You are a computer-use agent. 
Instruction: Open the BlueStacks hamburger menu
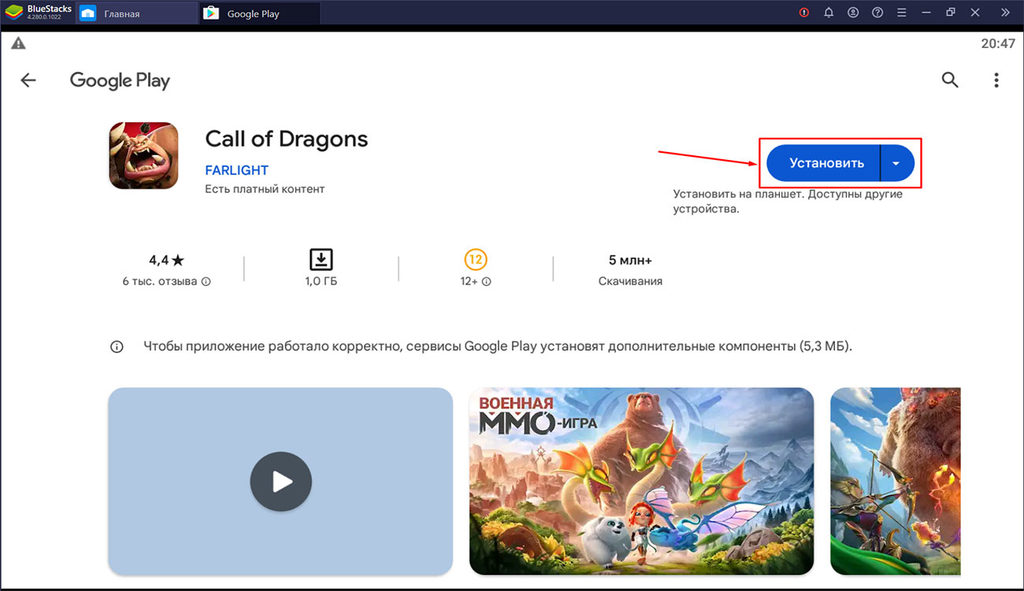pyautogui.click(x=901, y=12)
